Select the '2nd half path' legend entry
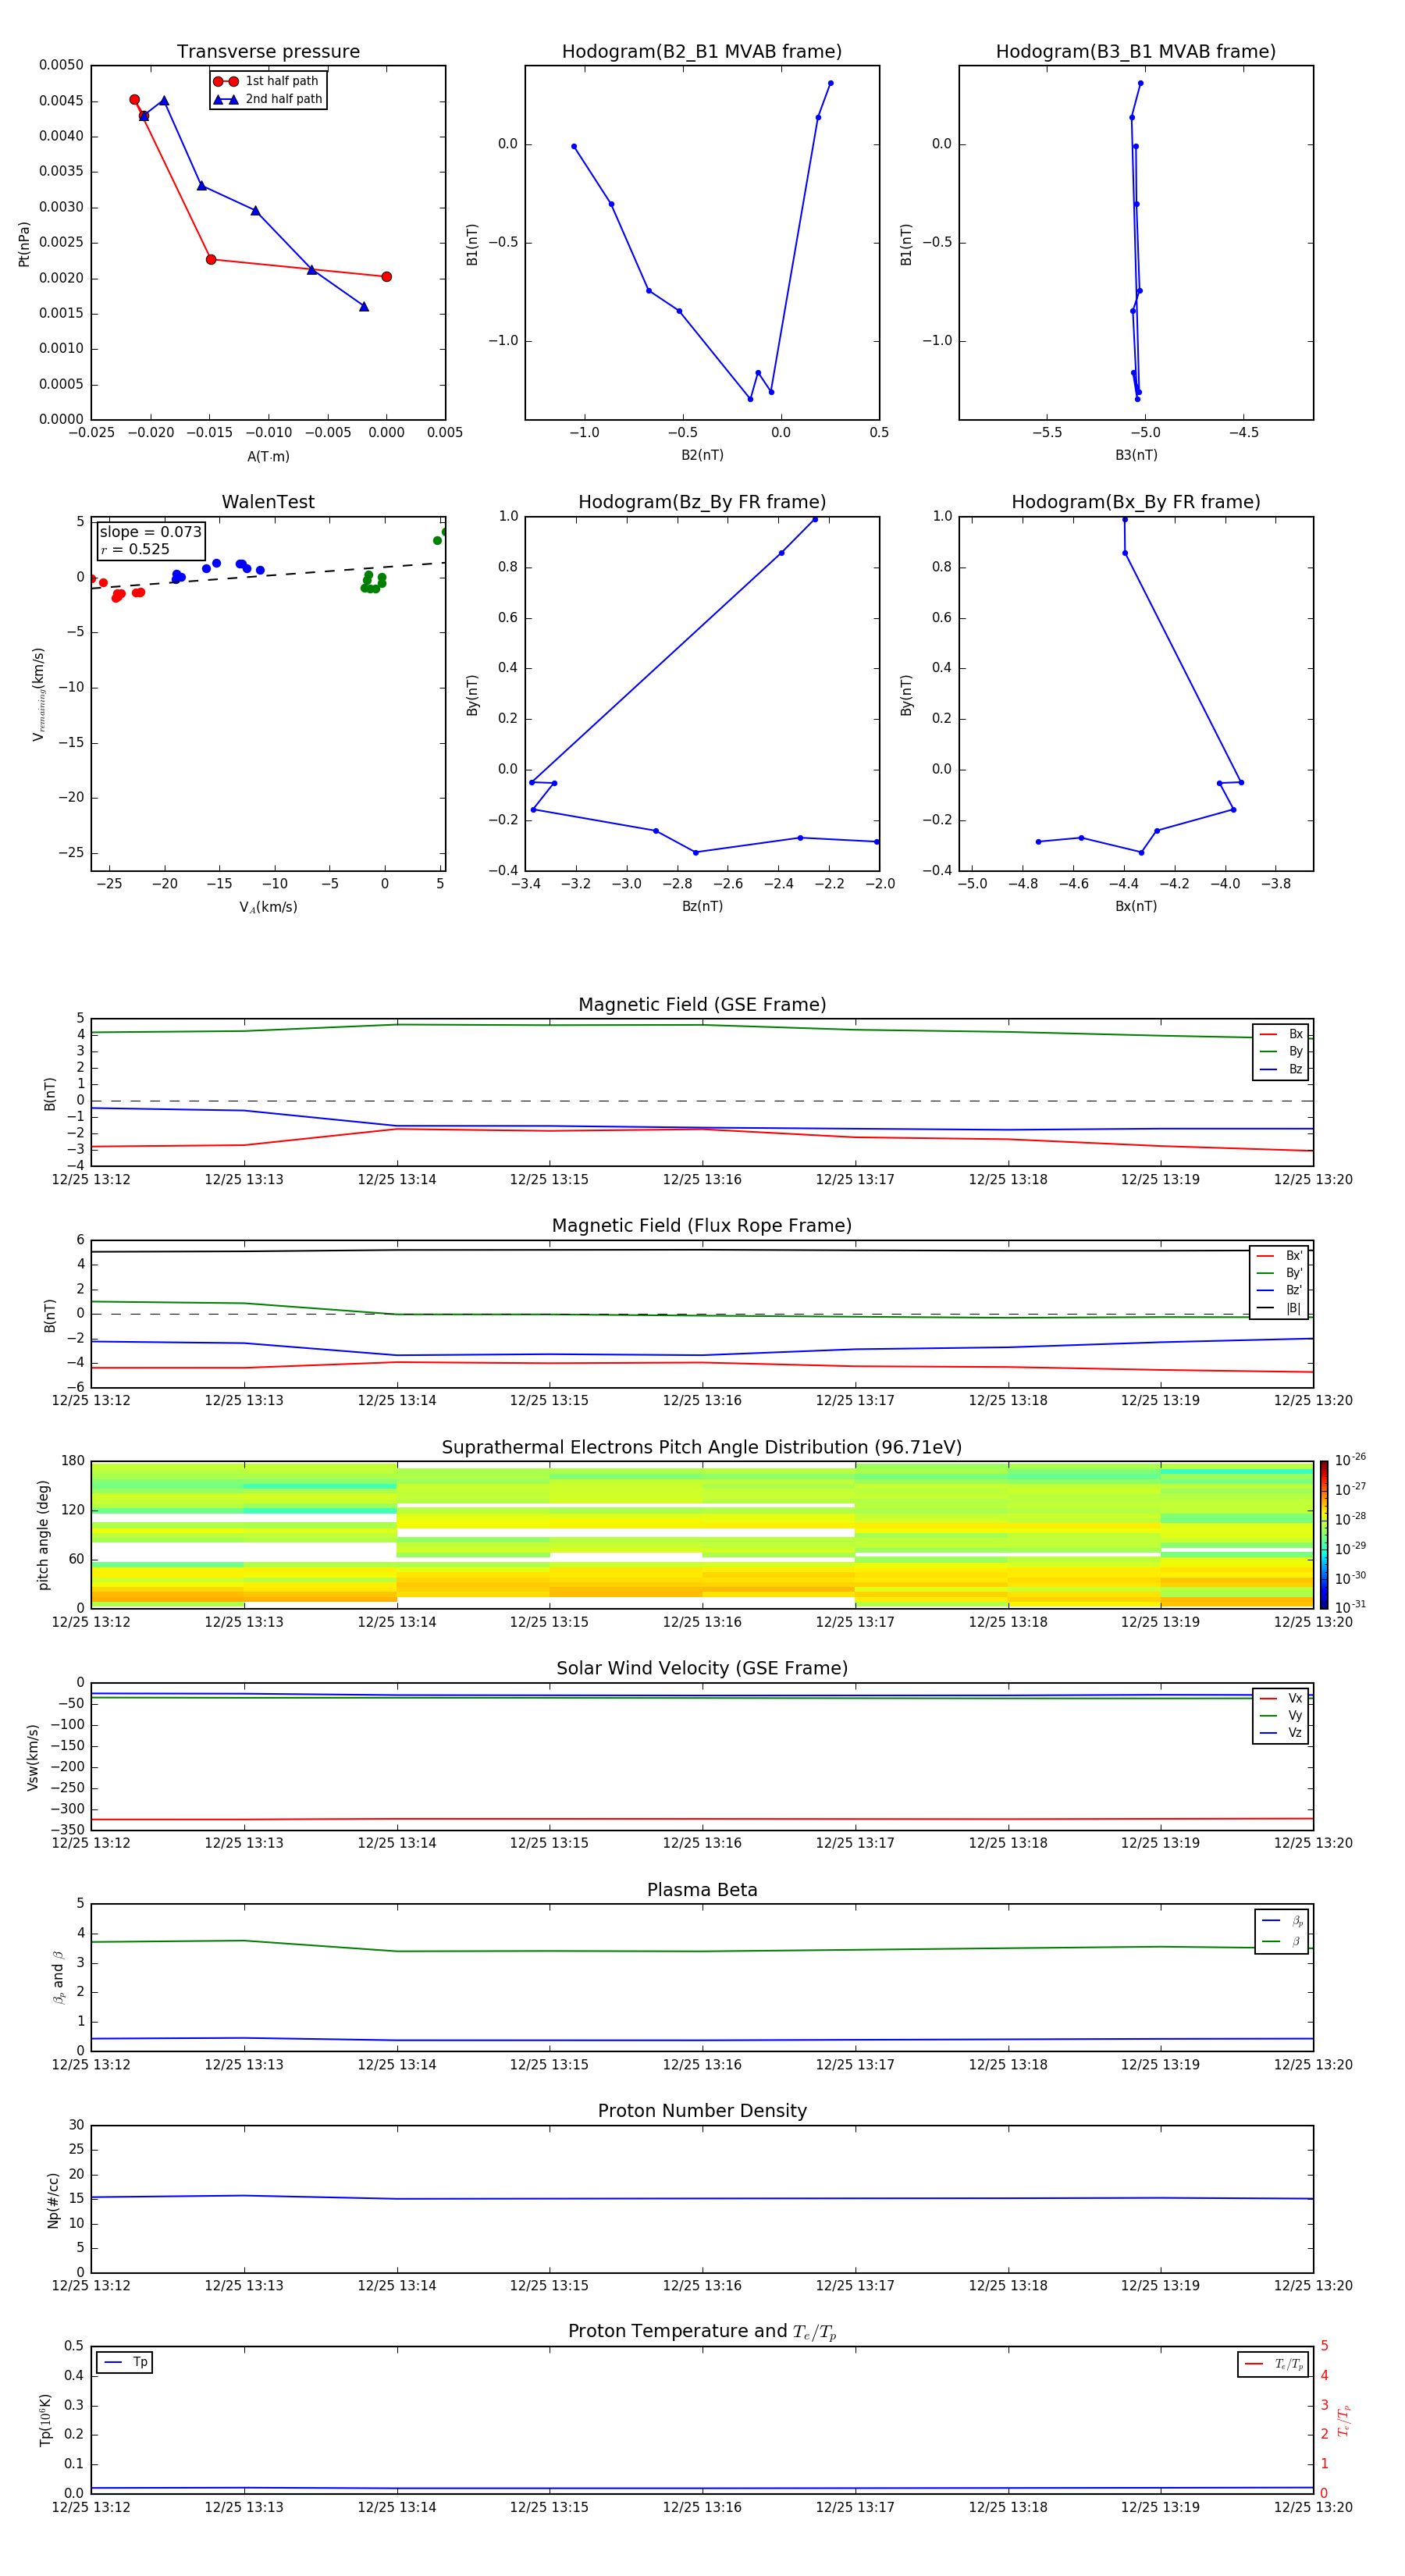 (x=268, y=99)
